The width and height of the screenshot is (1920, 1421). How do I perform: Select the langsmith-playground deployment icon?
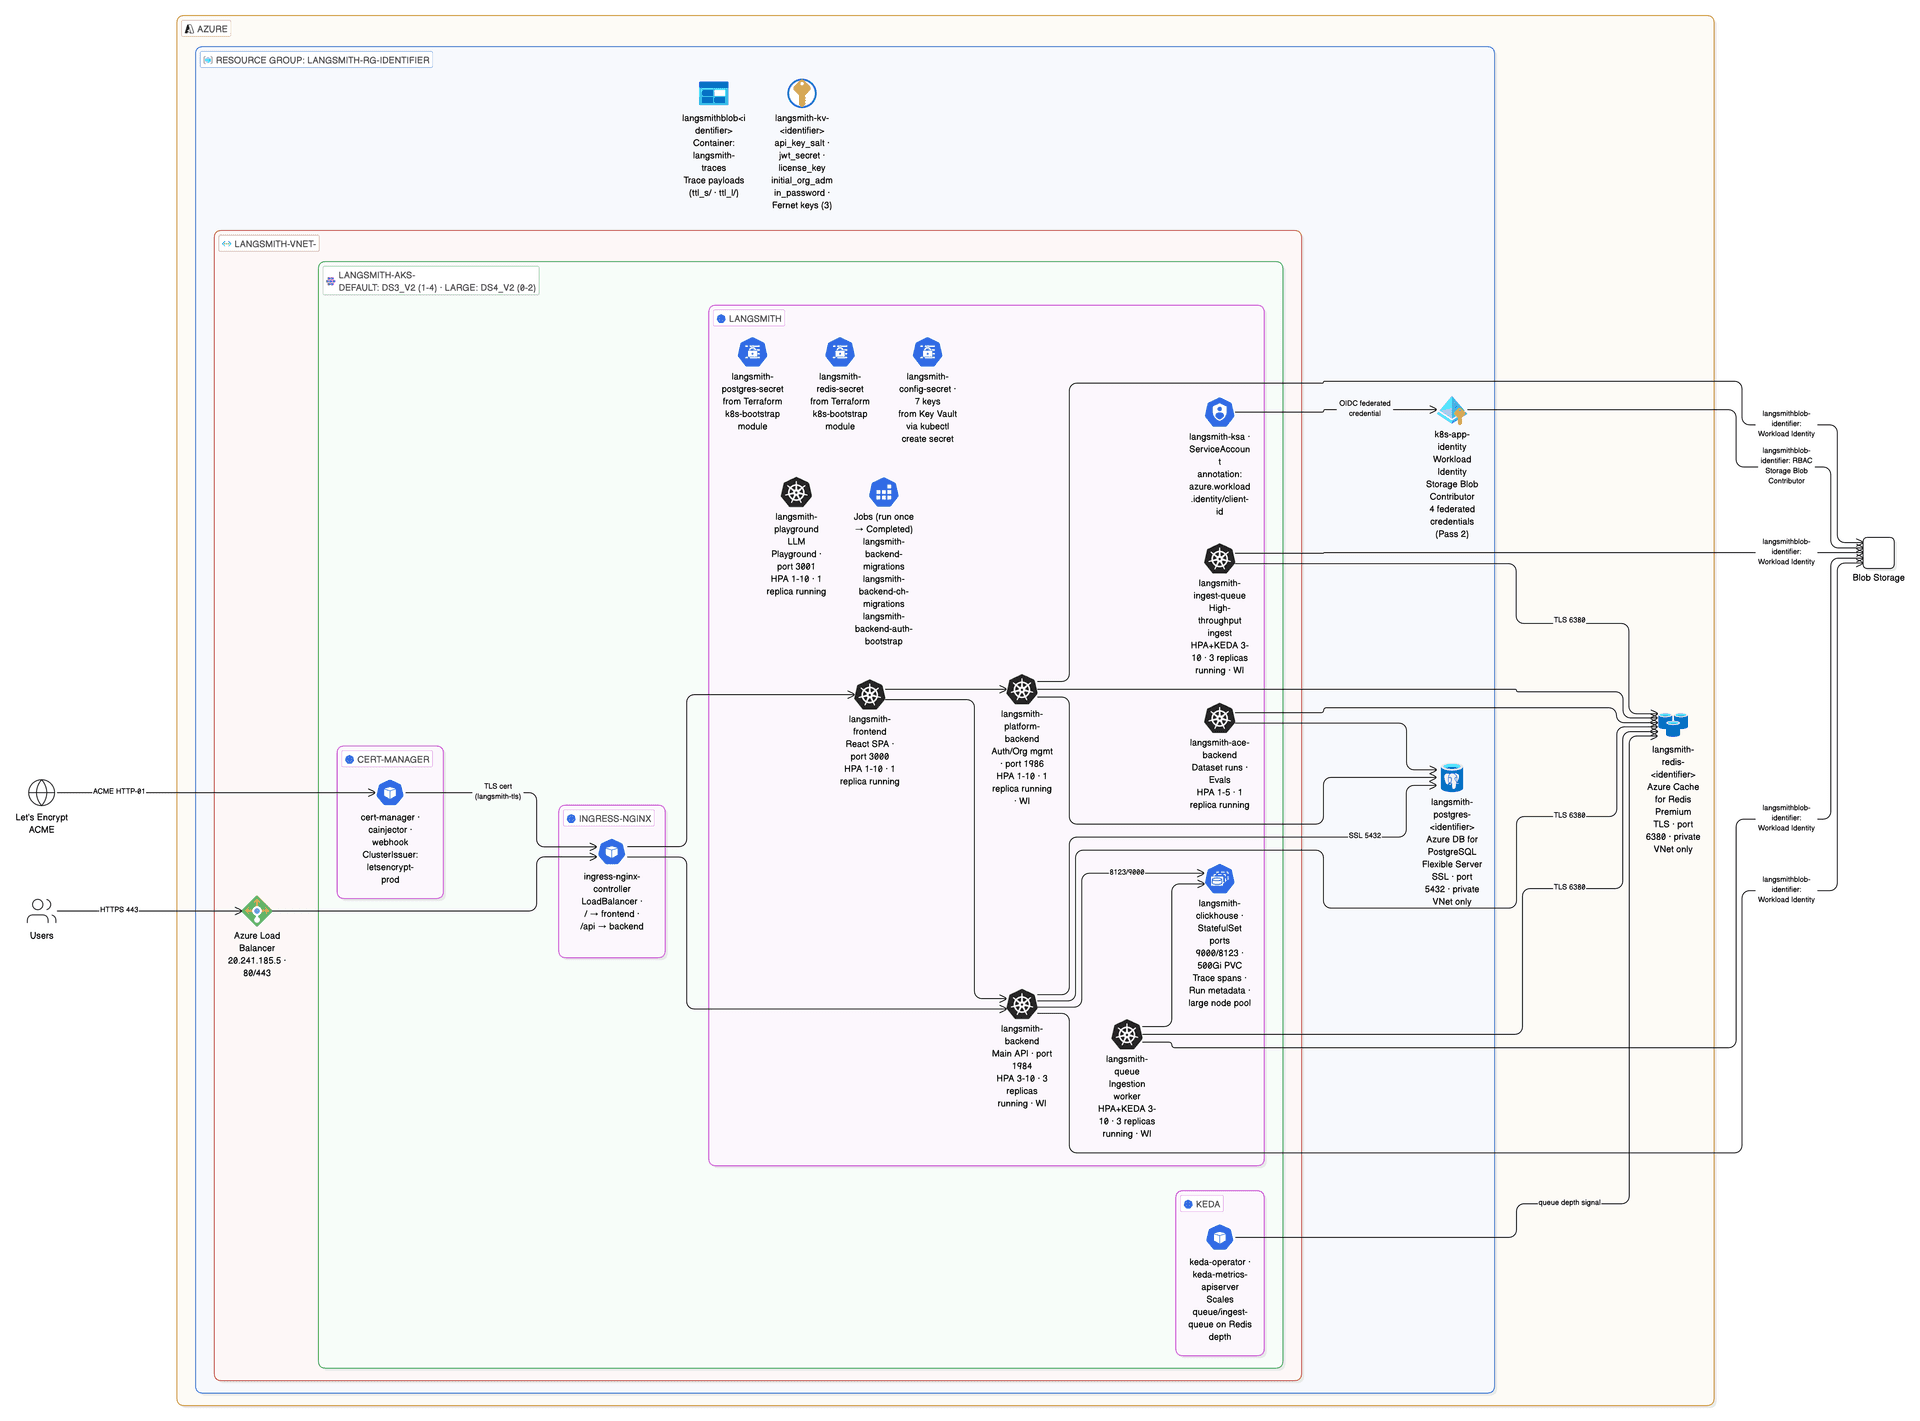[x=796, y=492]
